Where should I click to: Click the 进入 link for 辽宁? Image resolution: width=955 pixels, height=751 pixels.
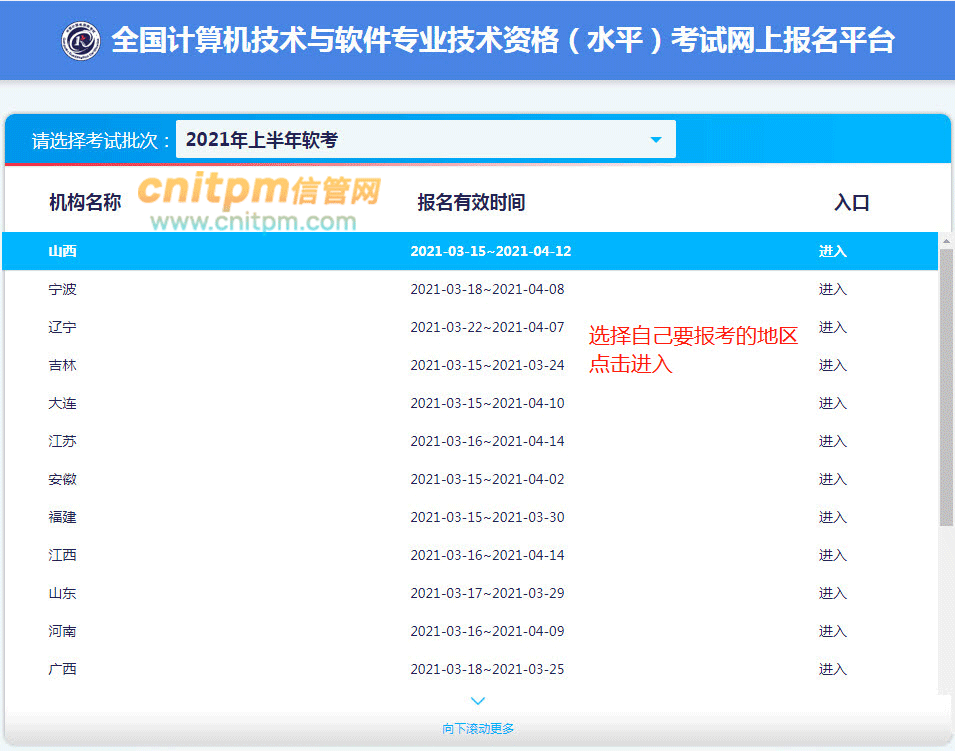[x=833, y=327]
